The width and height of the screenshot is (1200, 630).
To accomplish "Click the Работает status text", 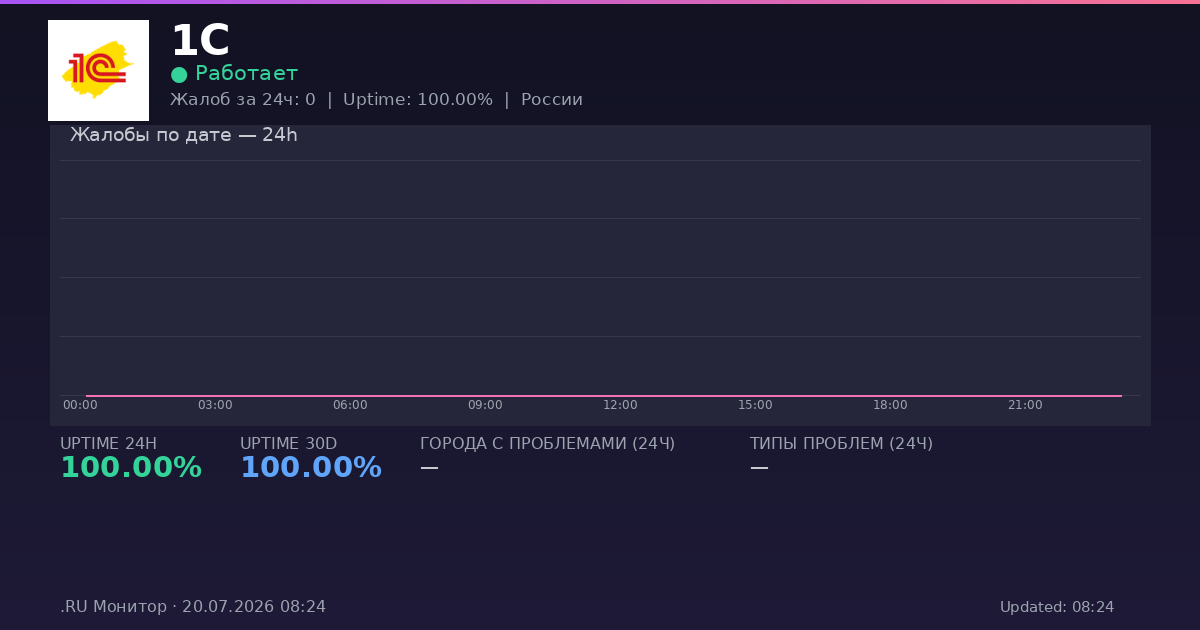I will (x=246, y=74).
